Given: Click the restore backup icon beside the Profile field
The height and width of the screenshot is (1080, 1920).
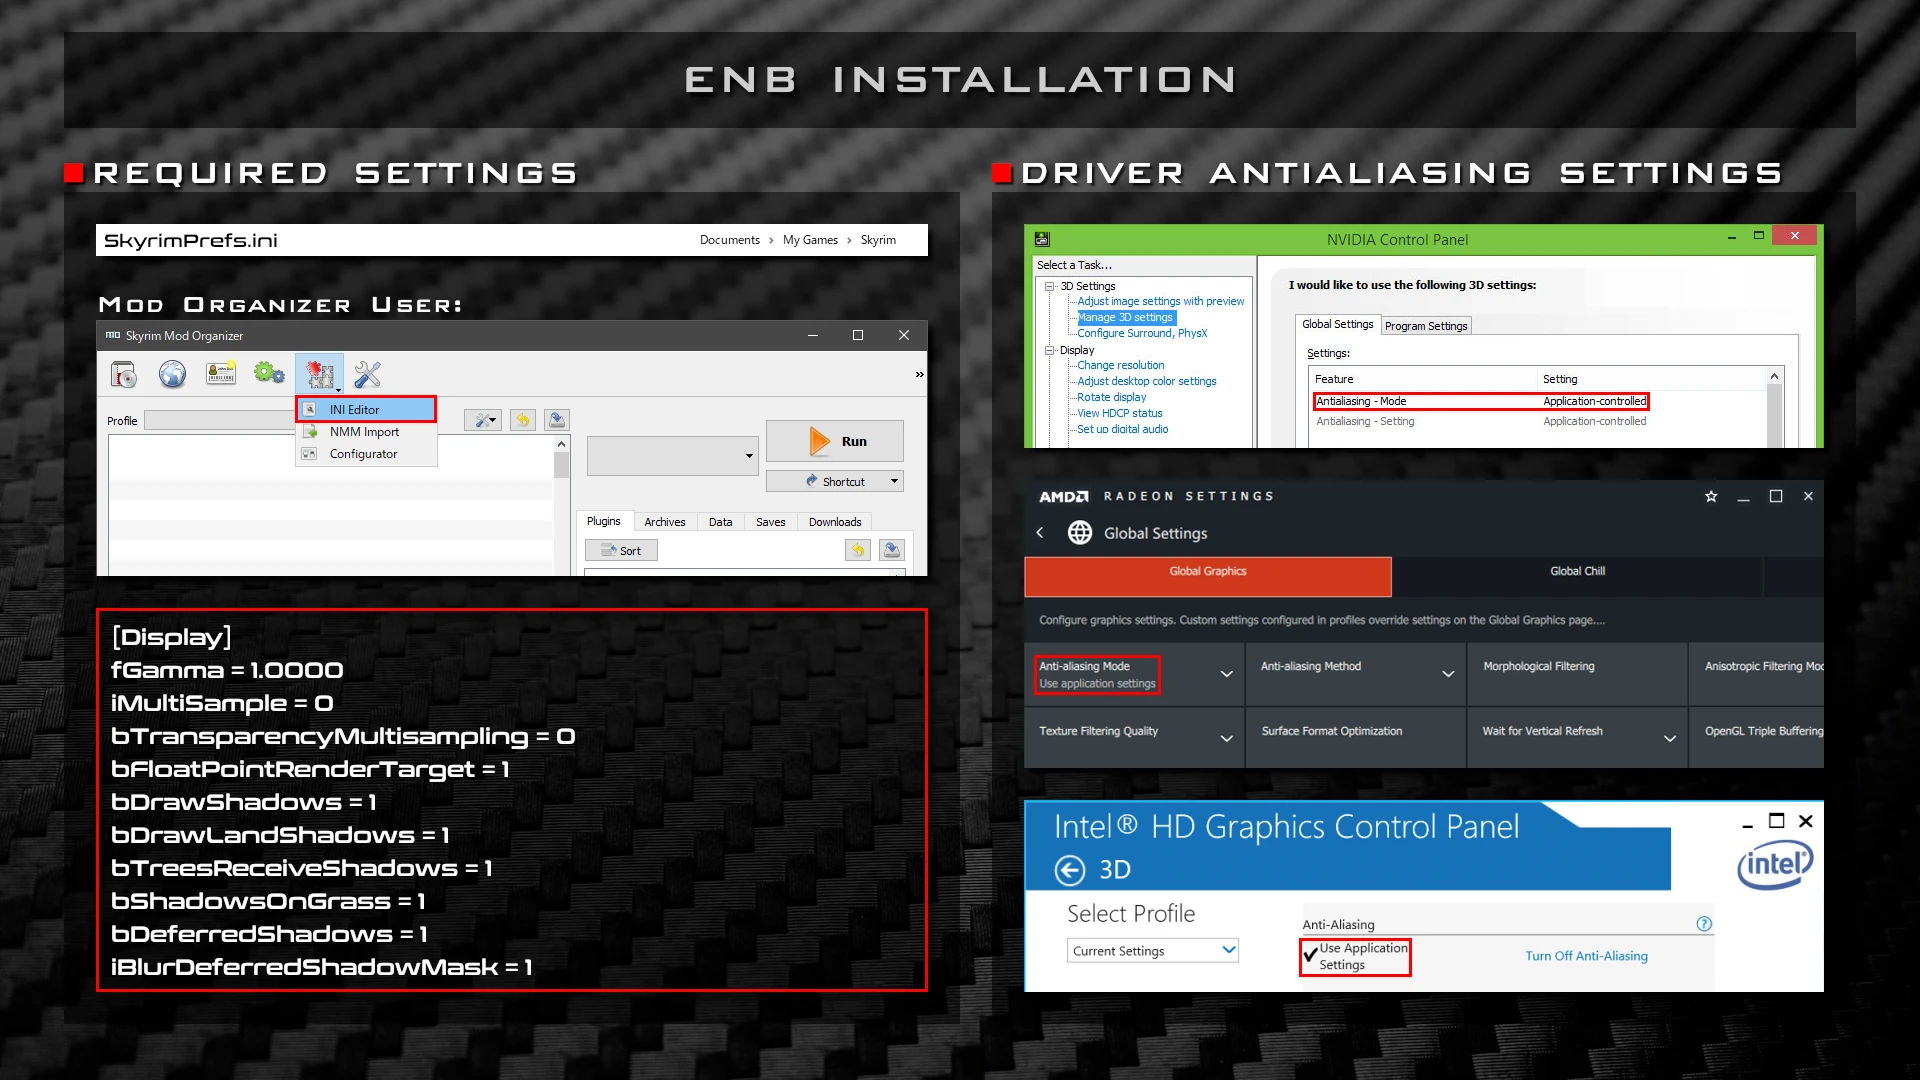Looking at the screenshot, I should [522, 420].
